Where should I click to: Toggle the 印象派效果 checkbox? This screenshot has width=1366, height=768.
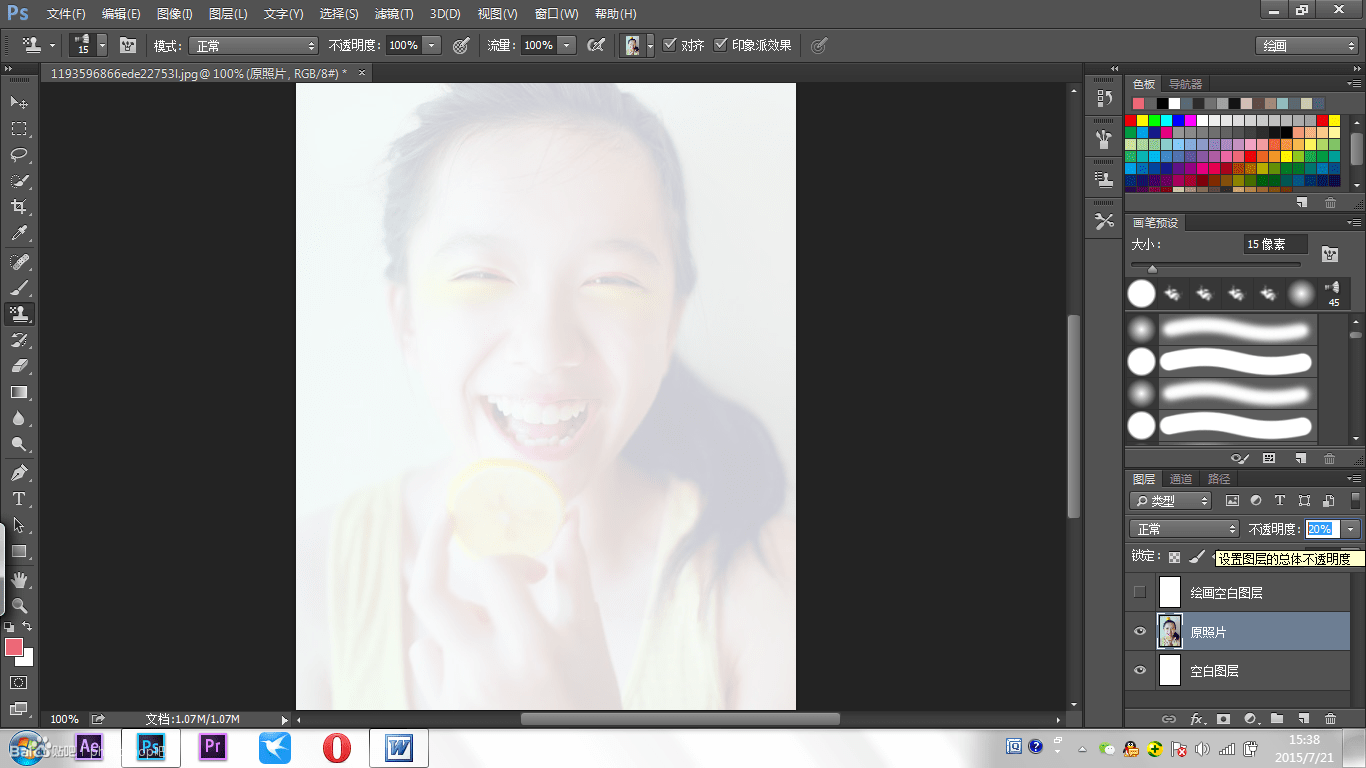720,45
